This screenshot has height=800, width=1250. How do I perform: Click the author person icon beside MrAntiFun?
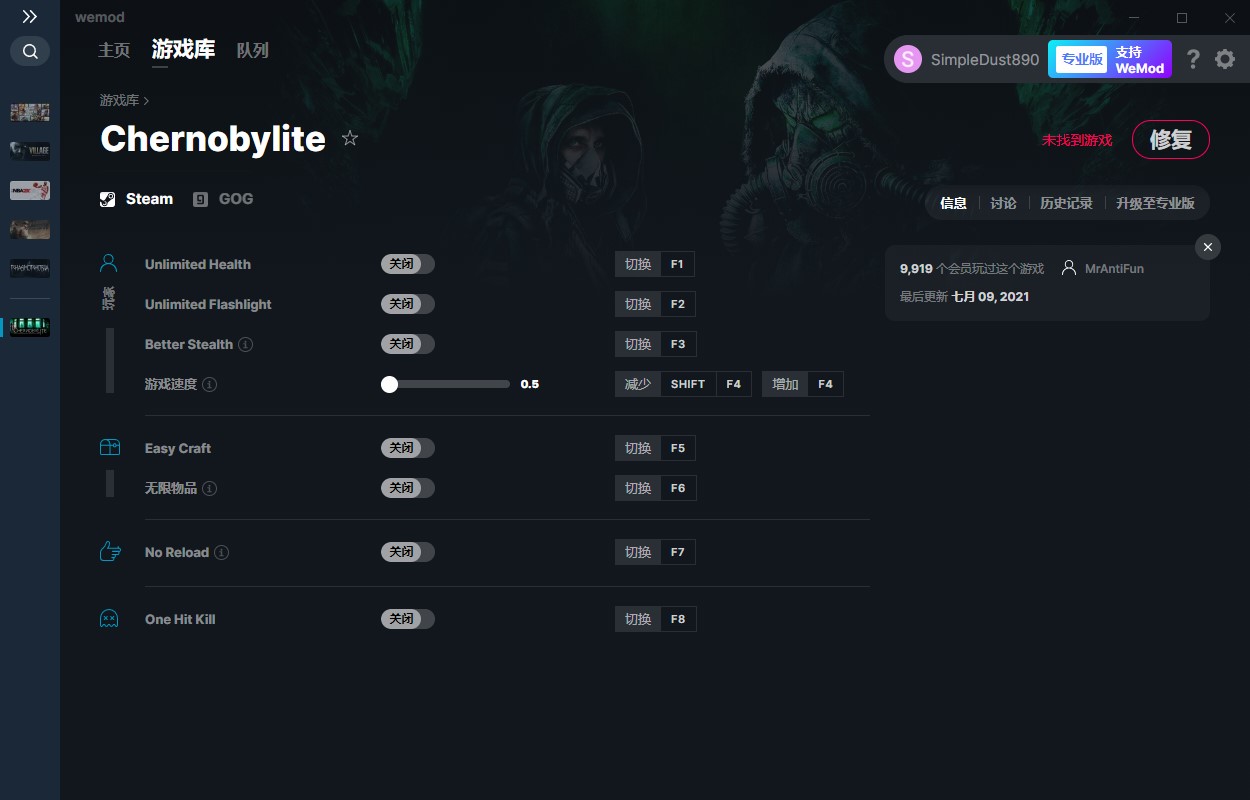click(x=1069, y=268)
